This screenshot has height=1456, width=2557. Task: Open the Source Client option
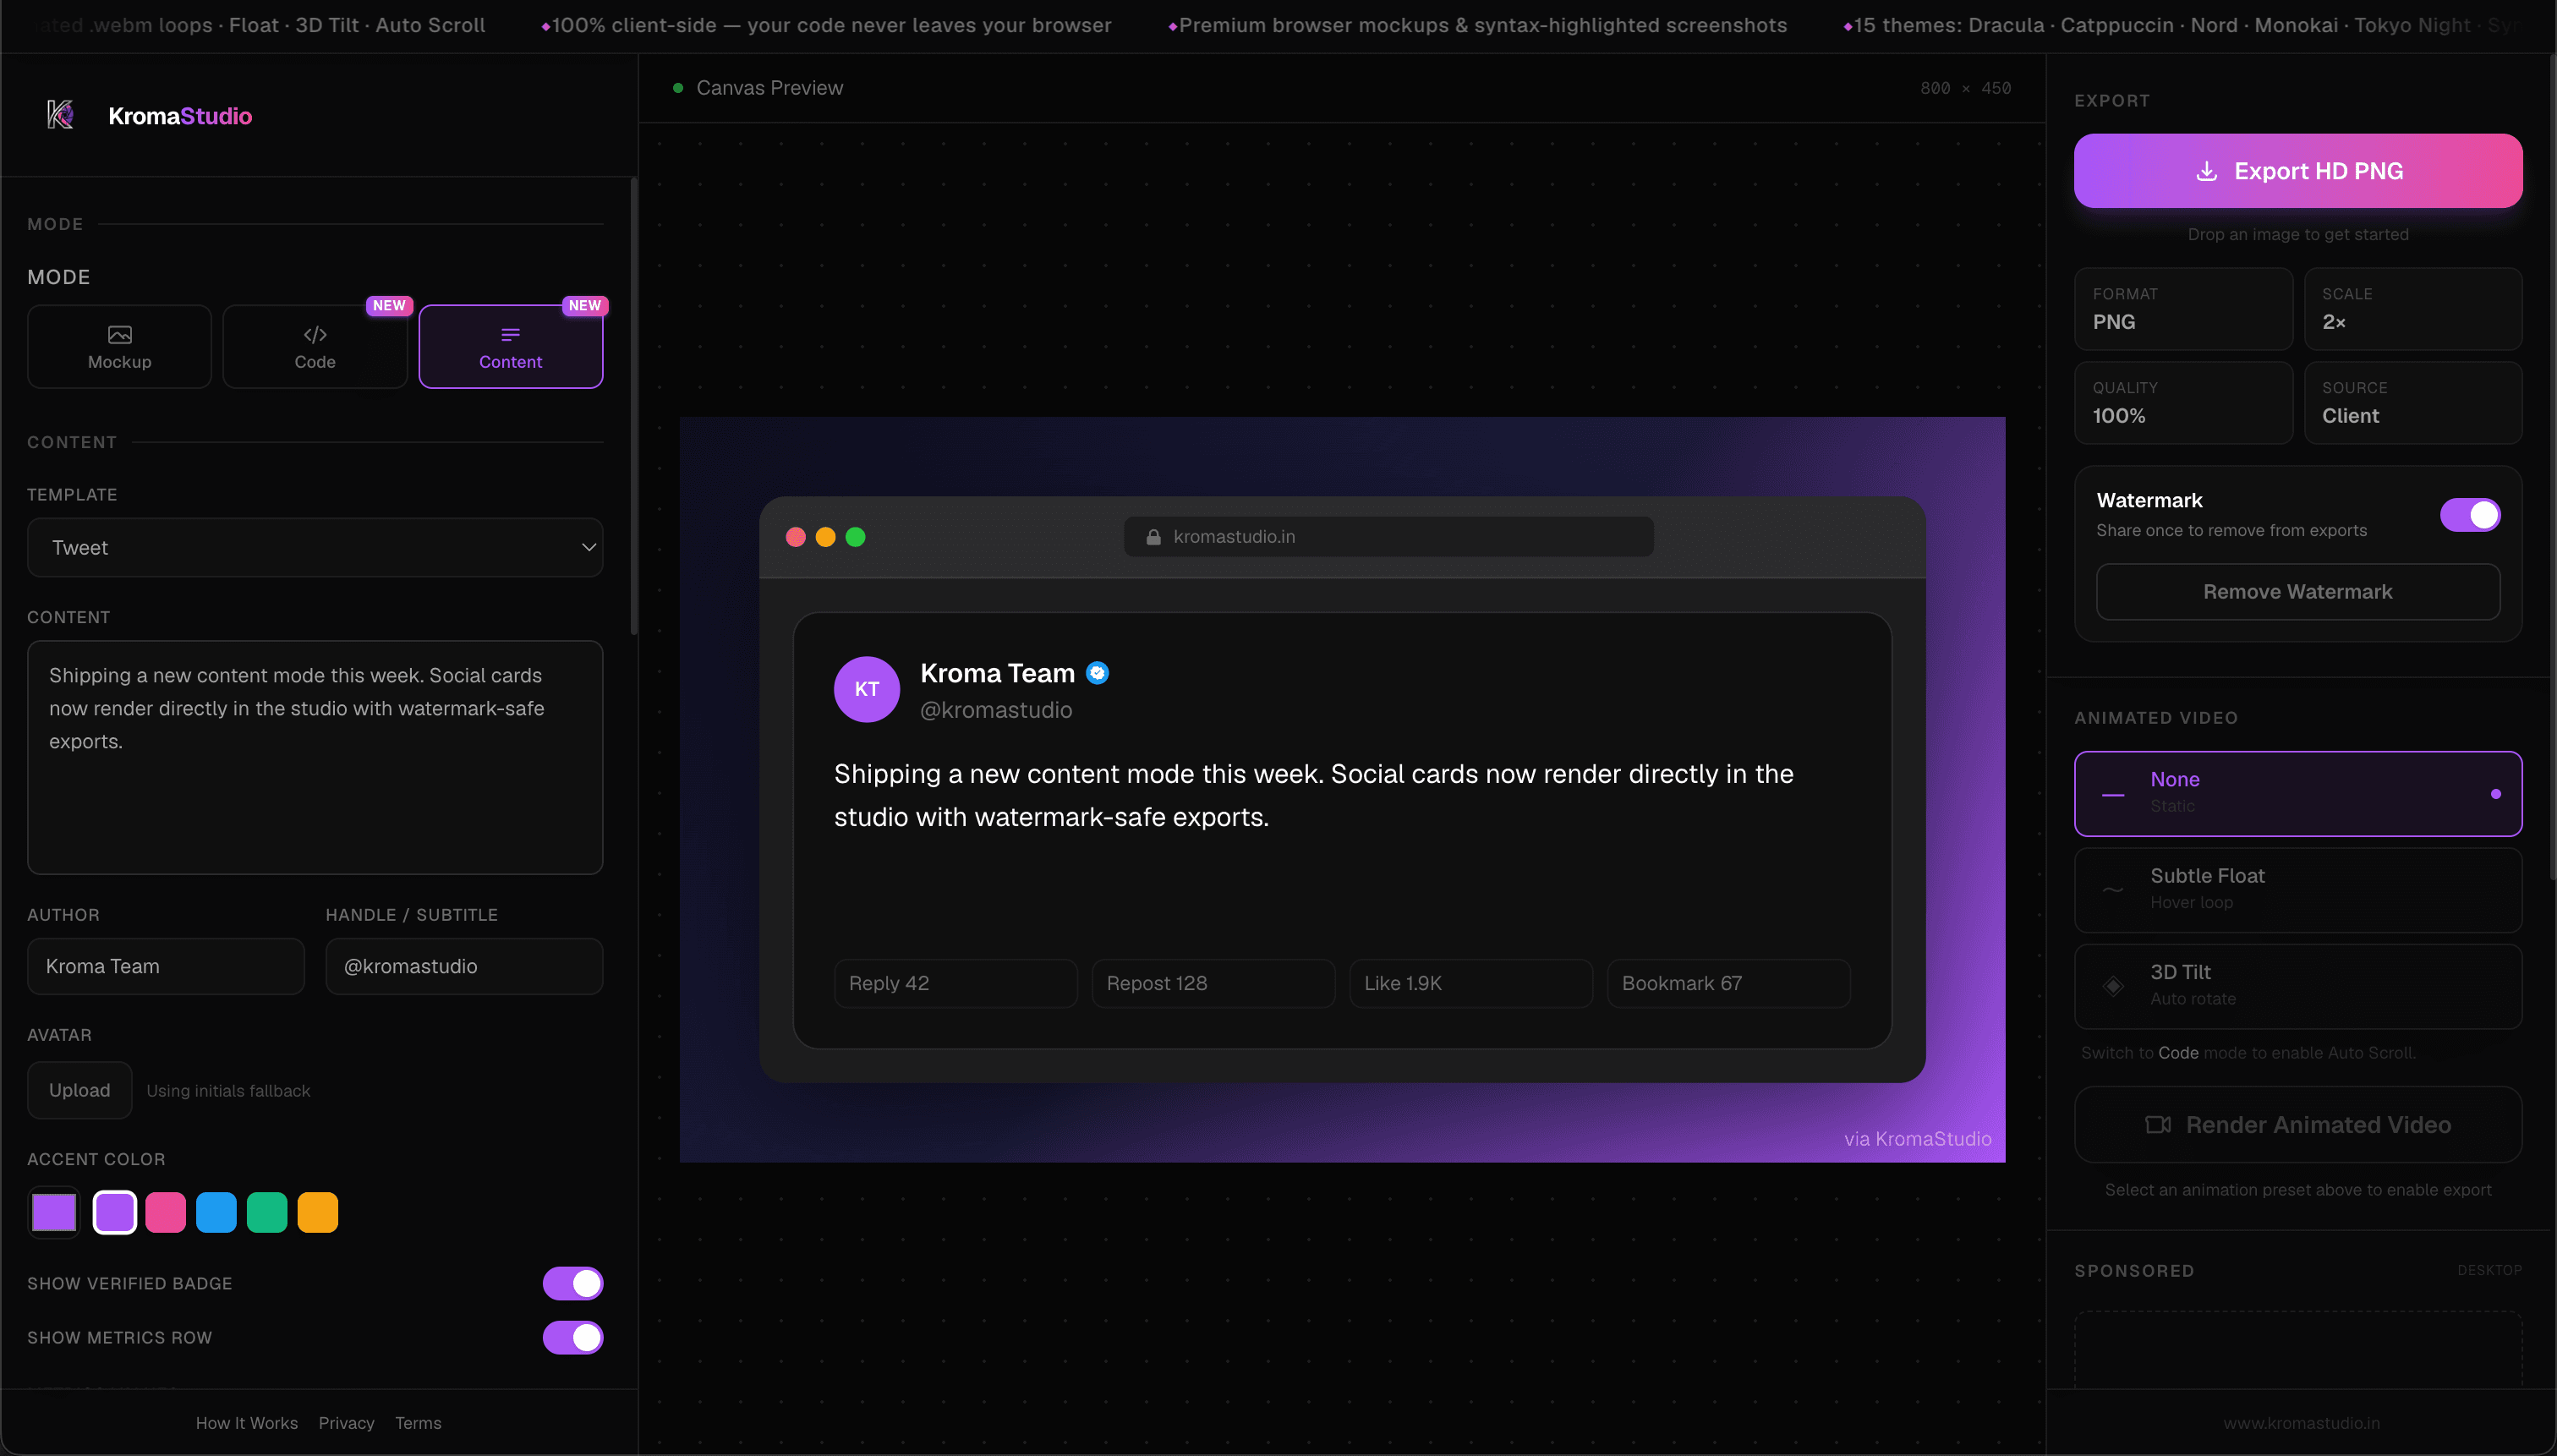click(2413, 403)
